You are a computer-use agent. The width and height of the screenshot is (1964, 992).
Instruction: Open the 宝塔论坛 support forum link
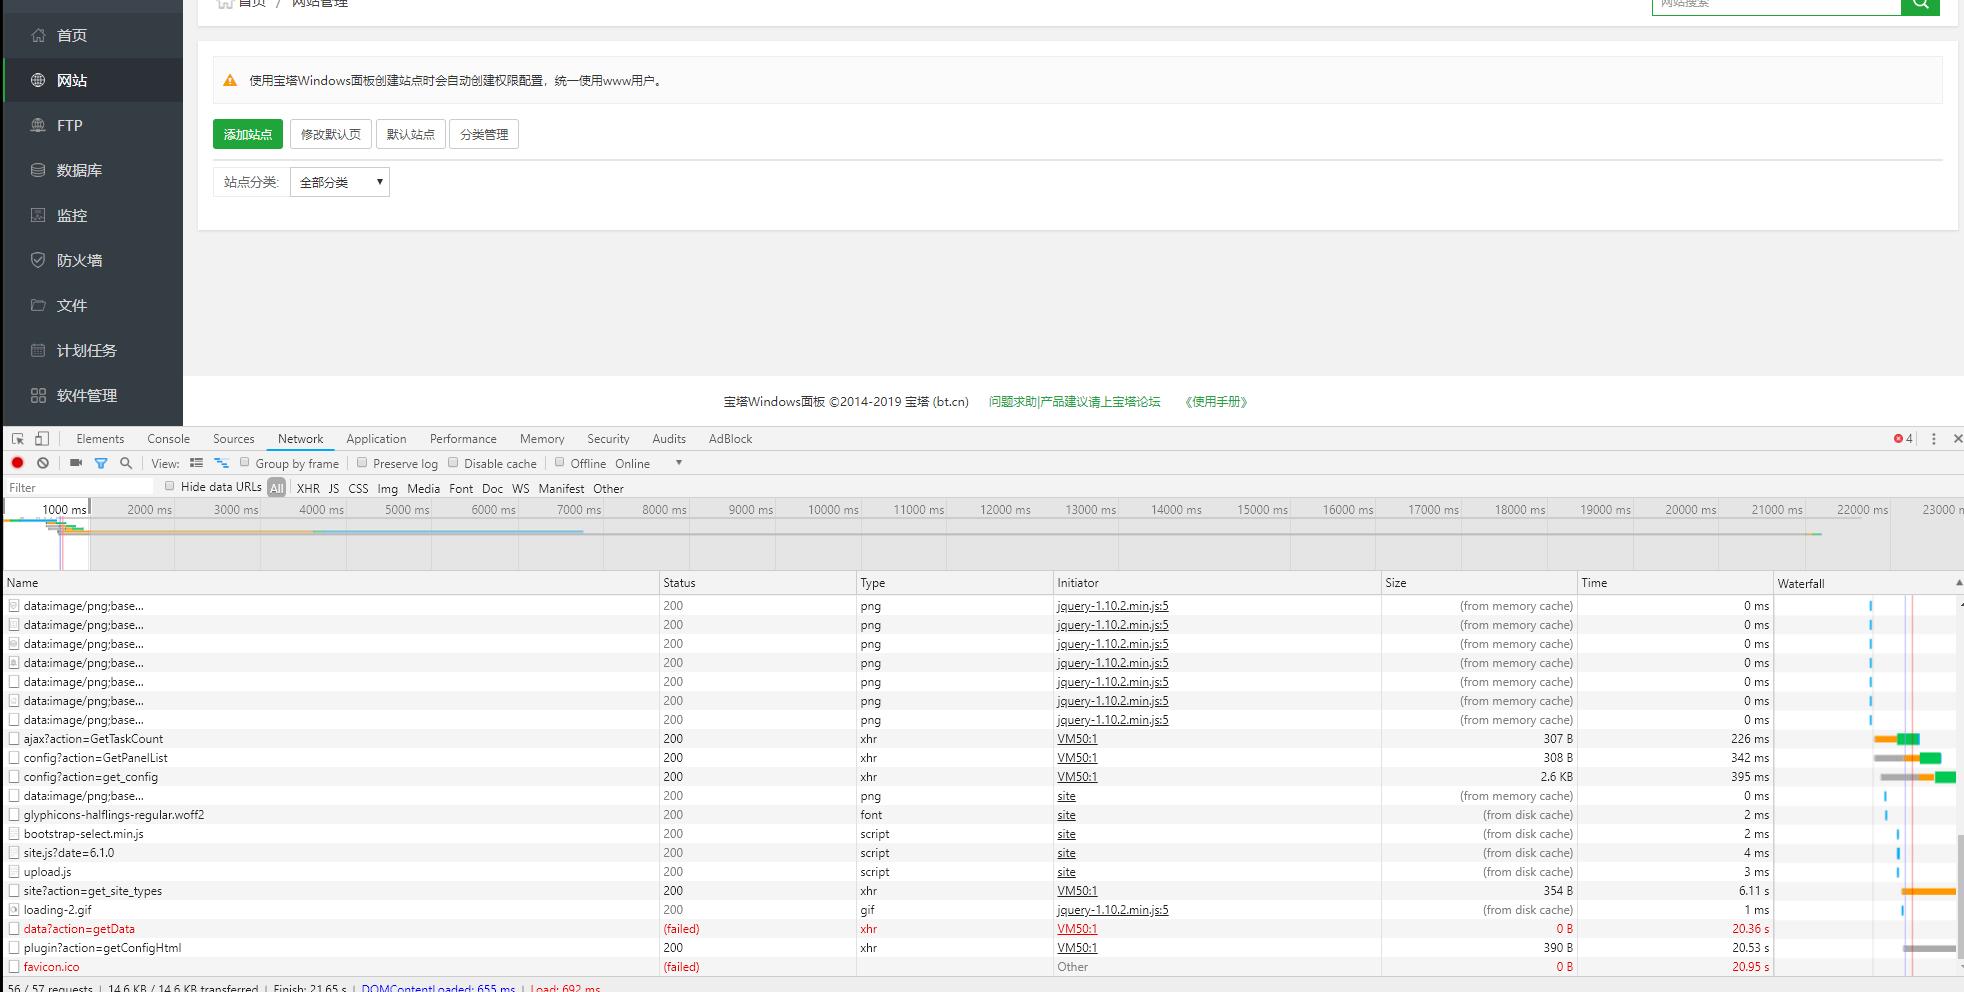[x=1075, y=402]
